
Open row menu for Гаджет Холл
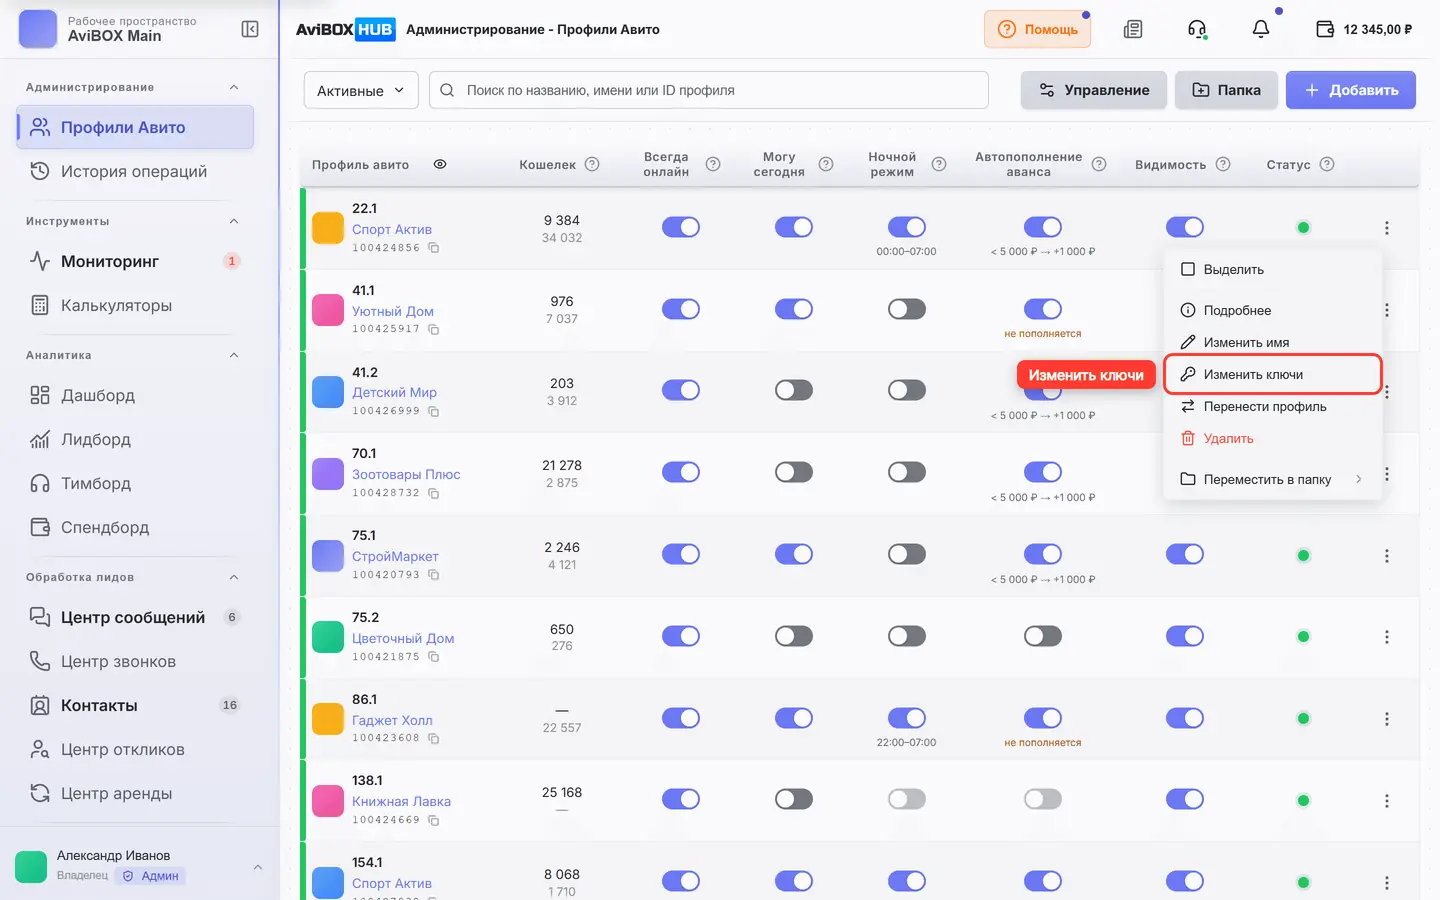pos(1387,719)
